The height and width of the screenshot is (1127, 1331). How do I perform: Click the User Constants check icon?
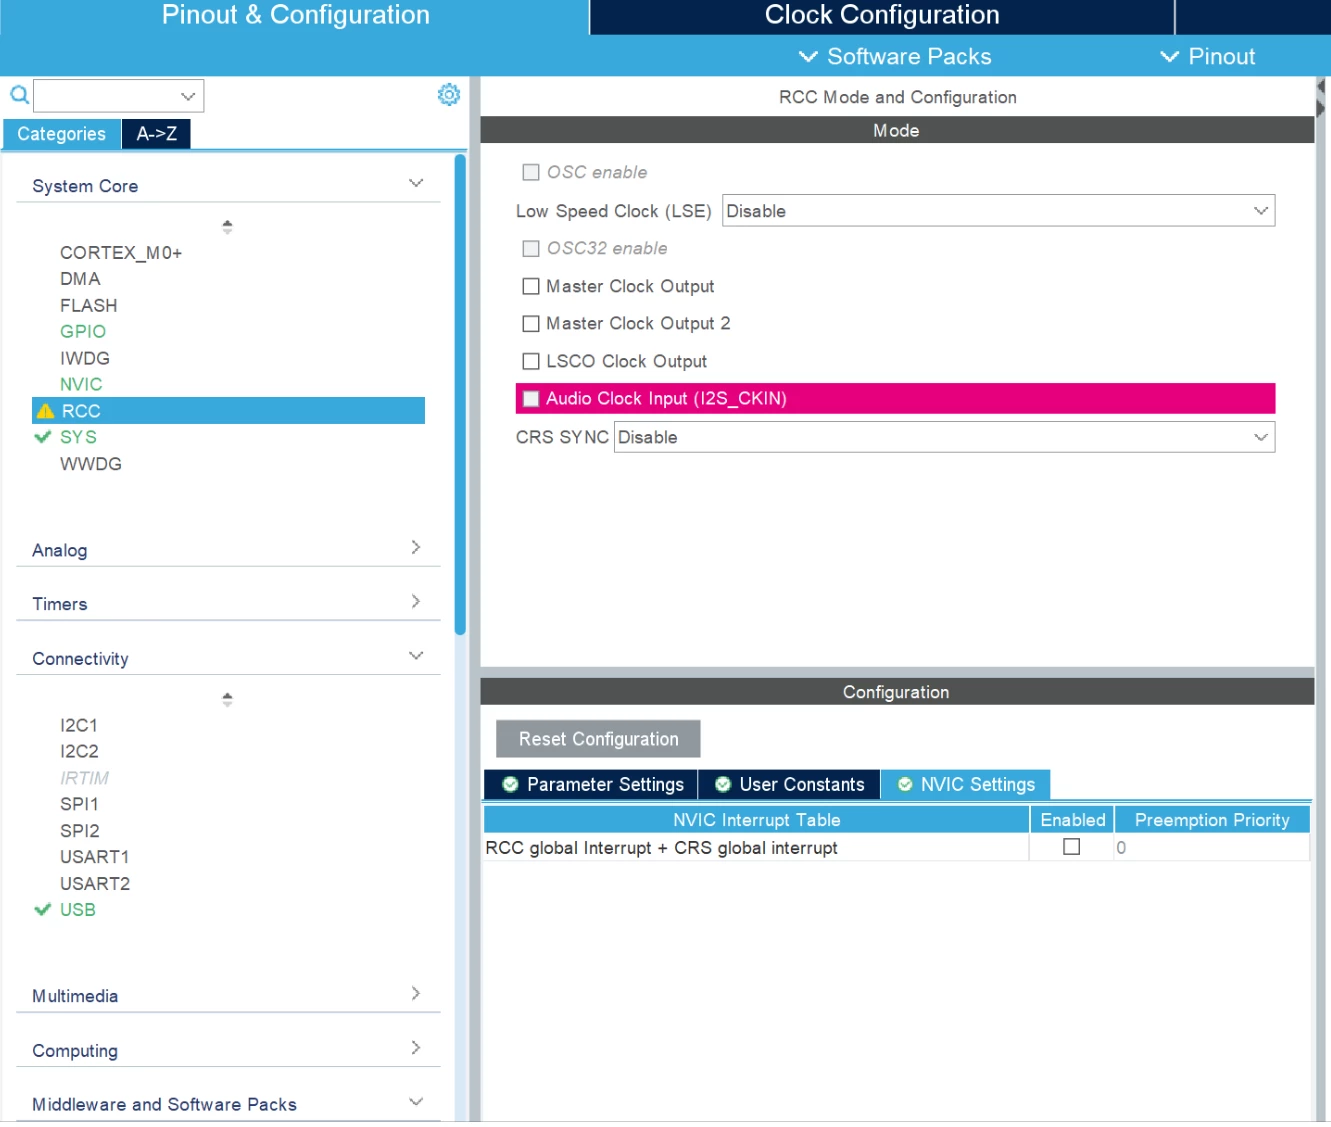point(723,785)
